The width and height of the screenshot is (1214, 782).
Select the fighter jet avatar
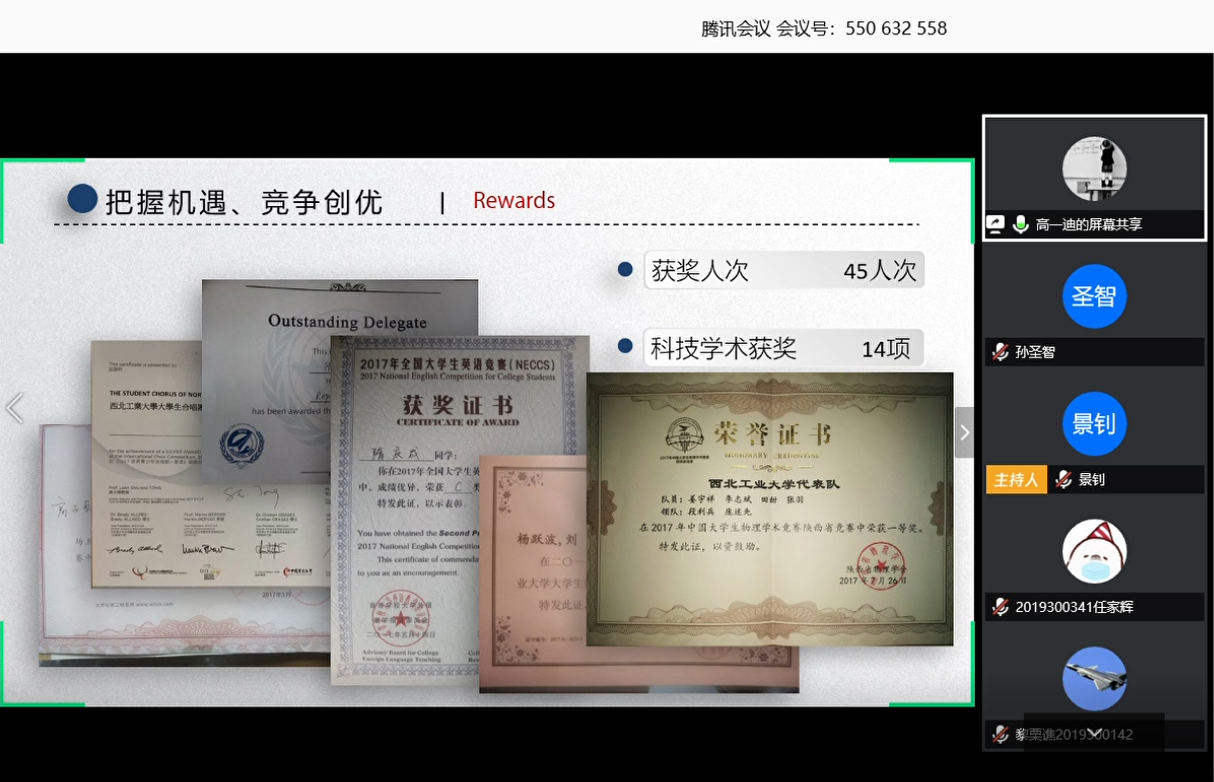1094,679
